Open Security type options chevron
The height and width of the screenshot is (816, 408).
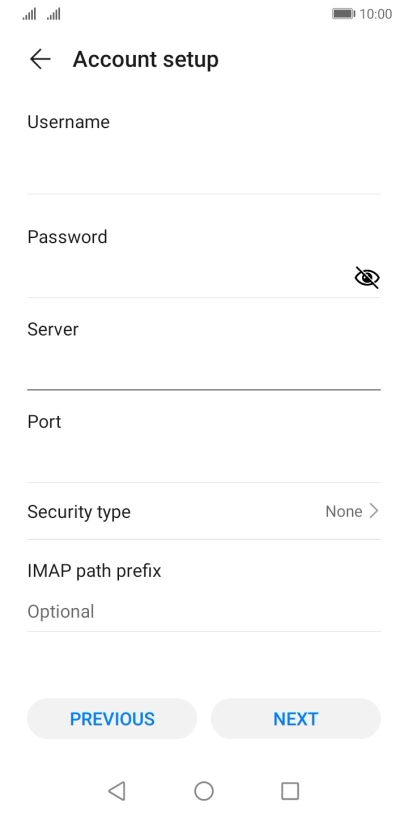pos(374,512)
